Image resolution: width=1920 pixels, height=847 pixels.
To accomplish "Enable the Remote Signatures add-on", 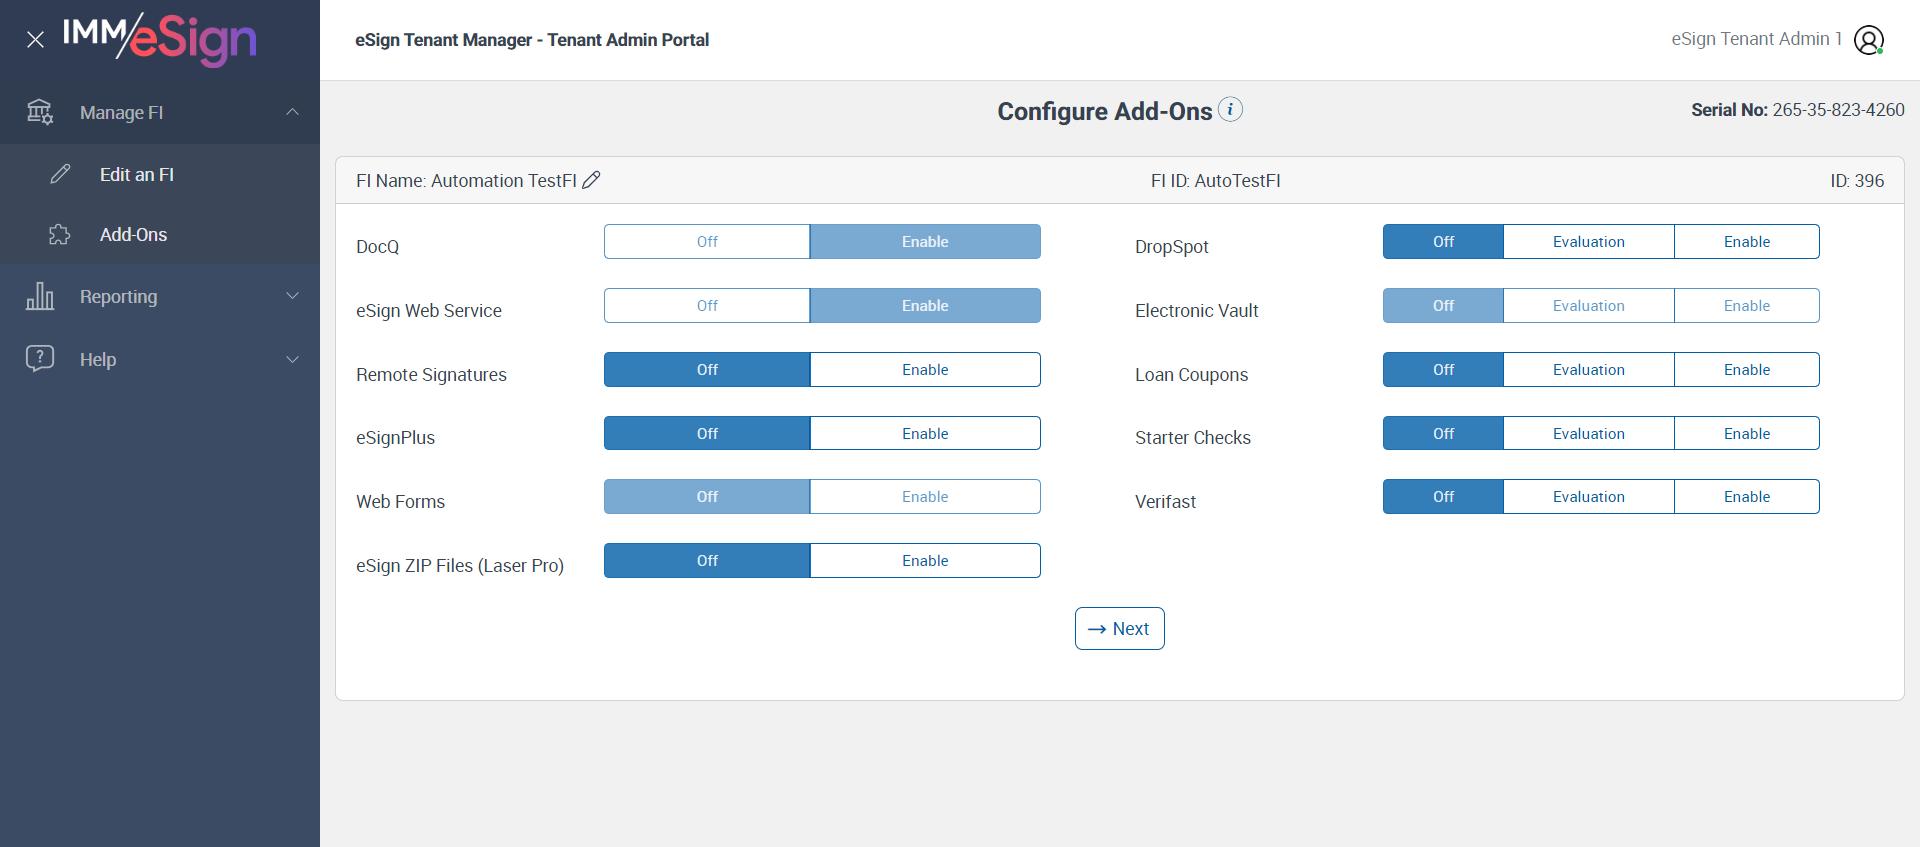I will click(925, 370).
